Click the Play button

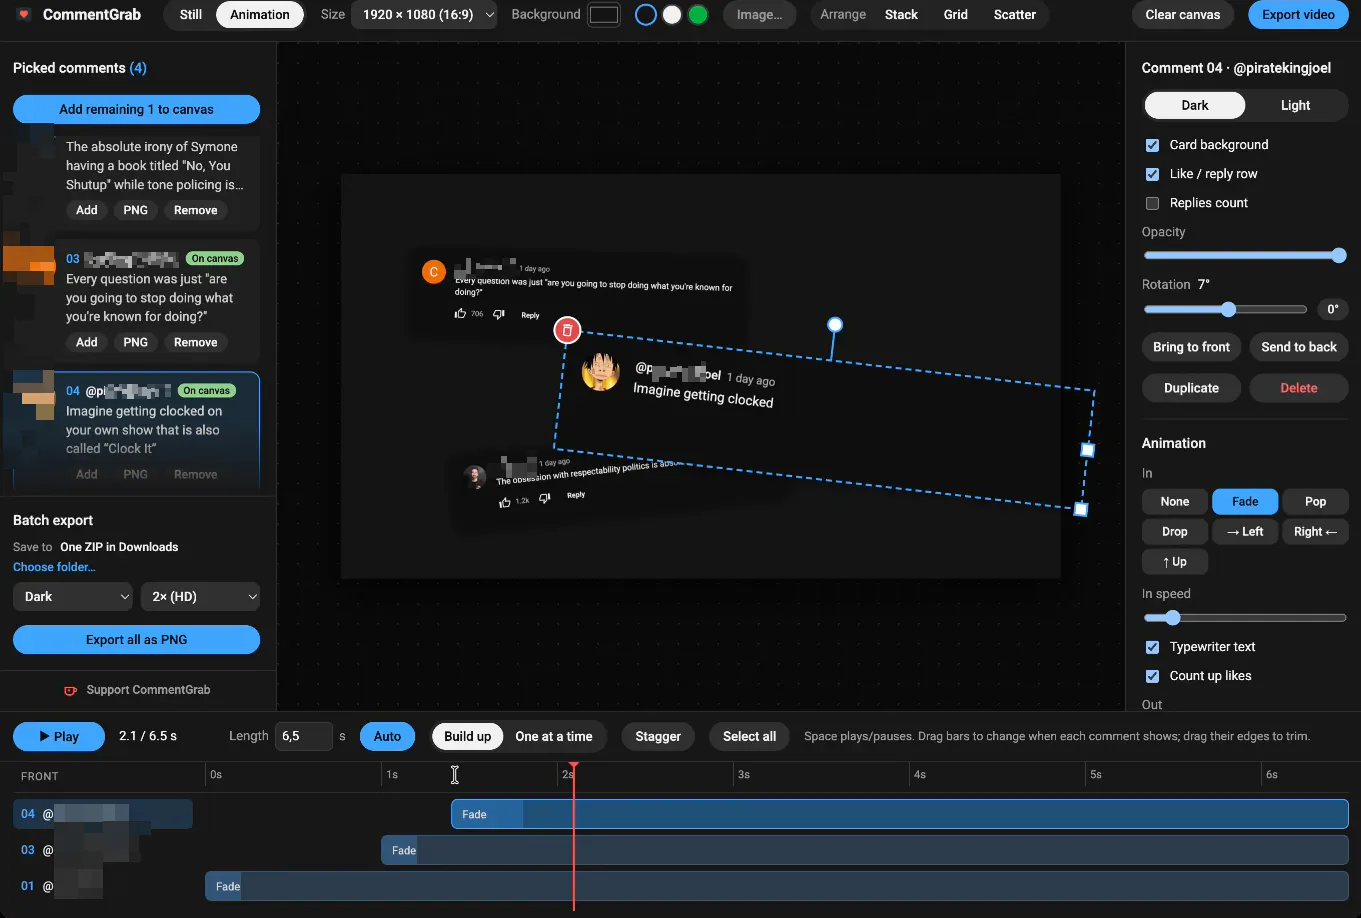pyautogui.click(x=59, y=736)
